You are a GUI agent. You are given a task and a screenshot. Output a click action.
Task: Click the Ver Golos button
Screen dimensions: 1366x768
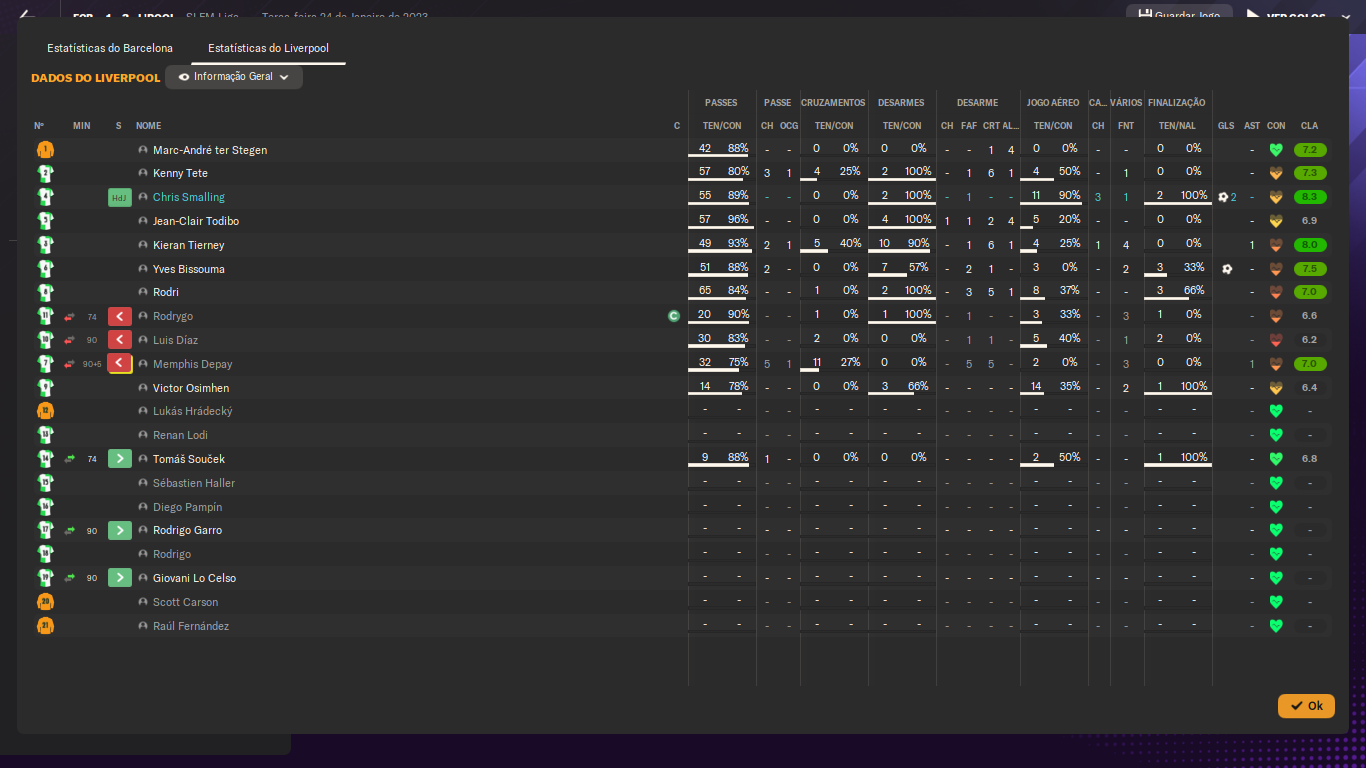pos(1296,16)
